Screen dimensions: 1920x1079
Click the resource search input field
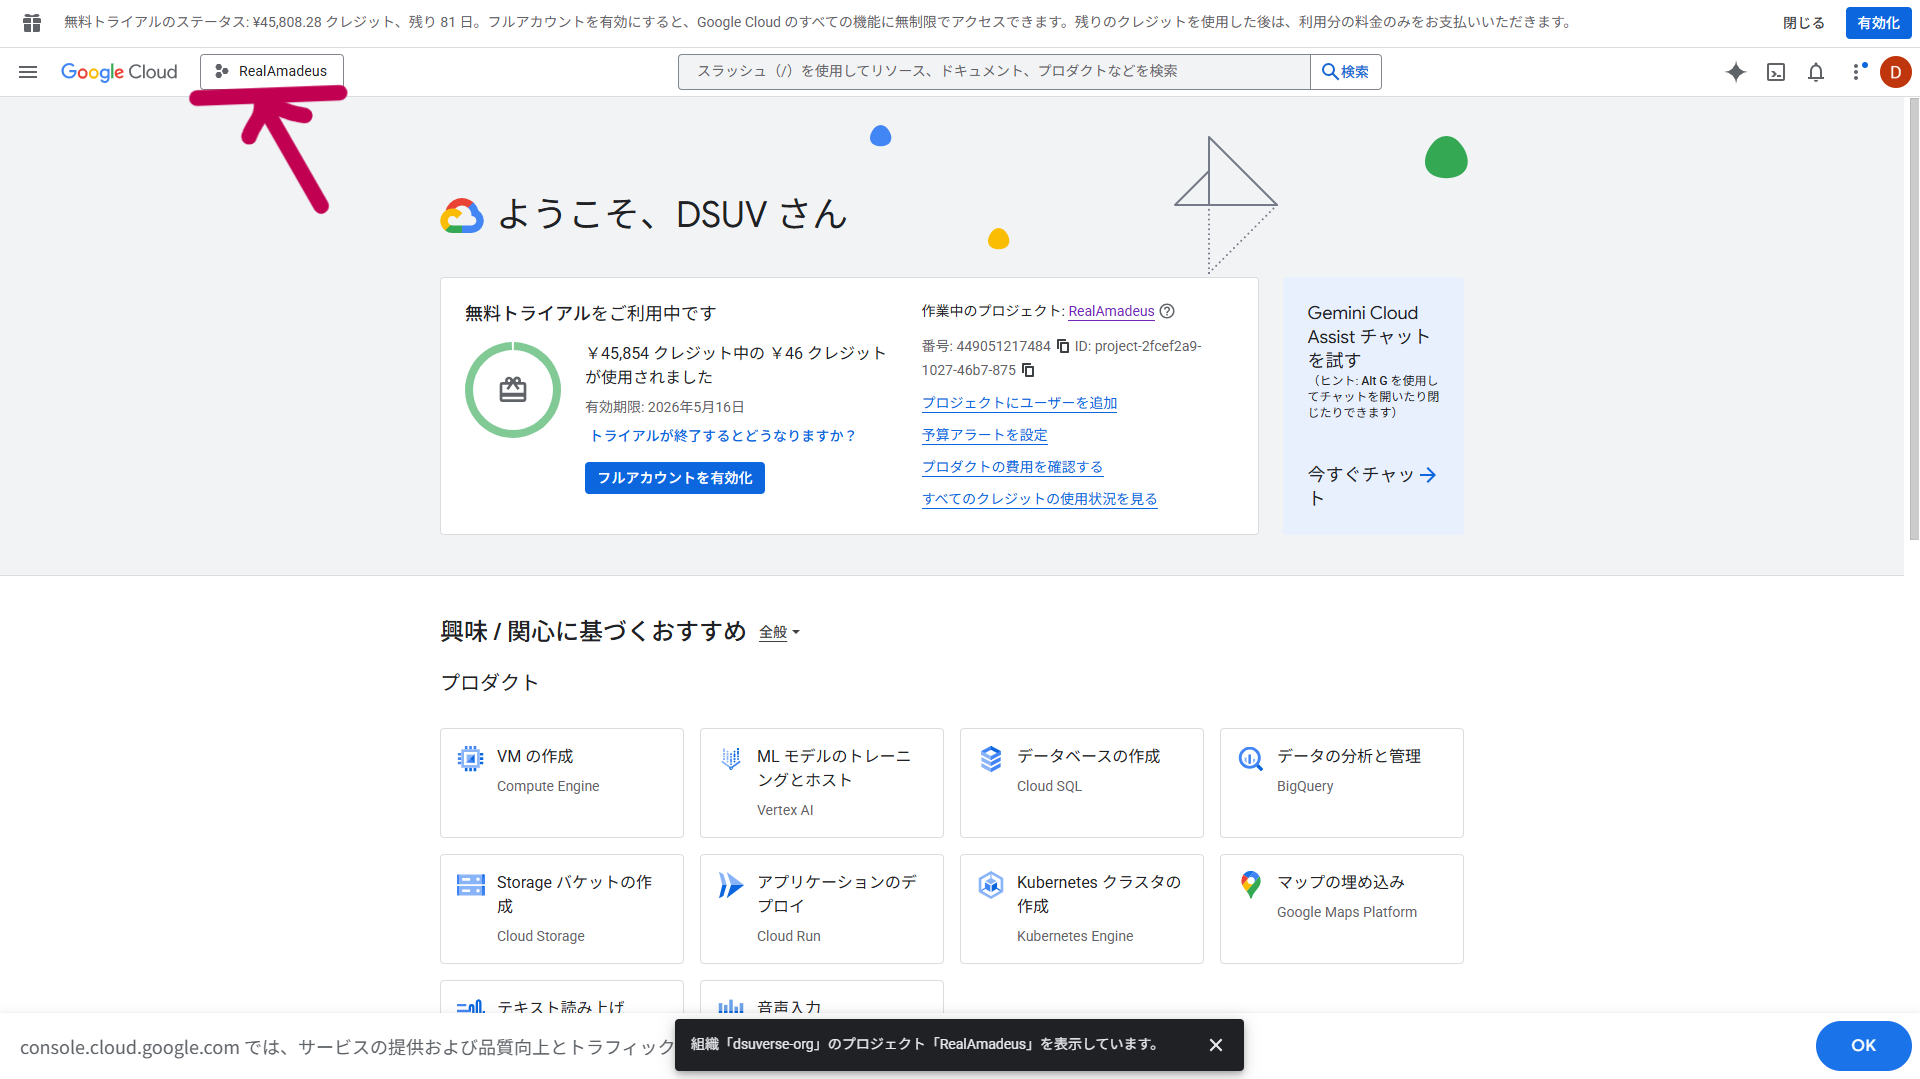click(x=993, y=71)
